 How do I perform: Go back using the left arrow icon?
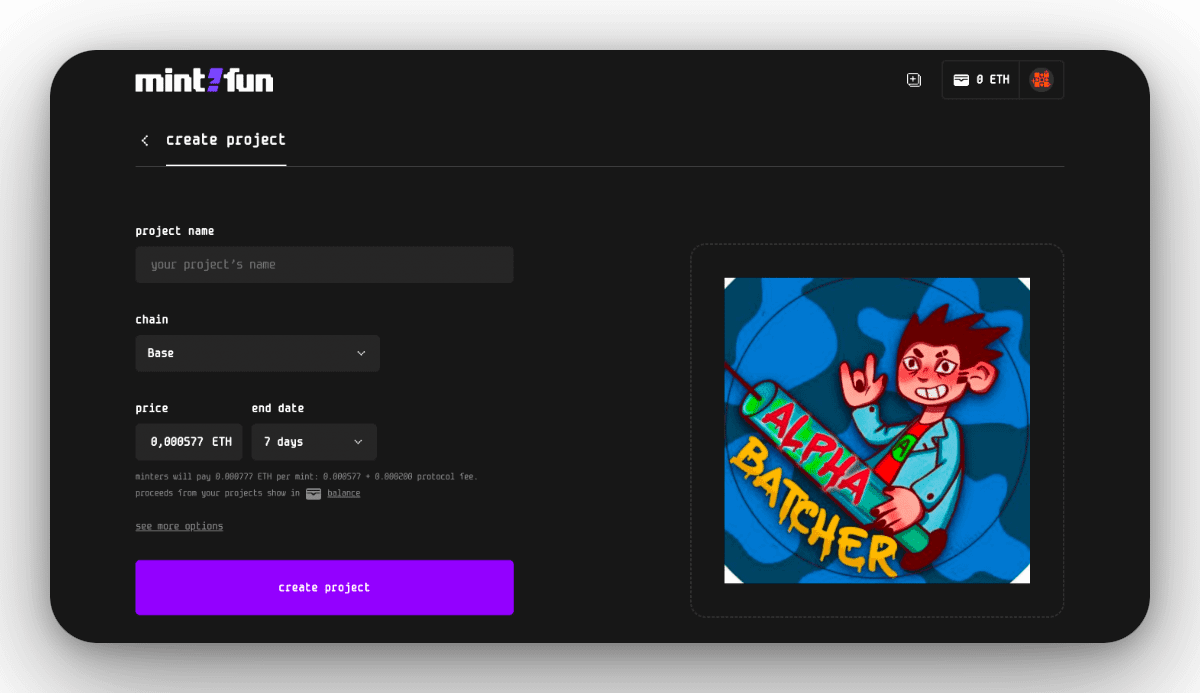[145, 140]
